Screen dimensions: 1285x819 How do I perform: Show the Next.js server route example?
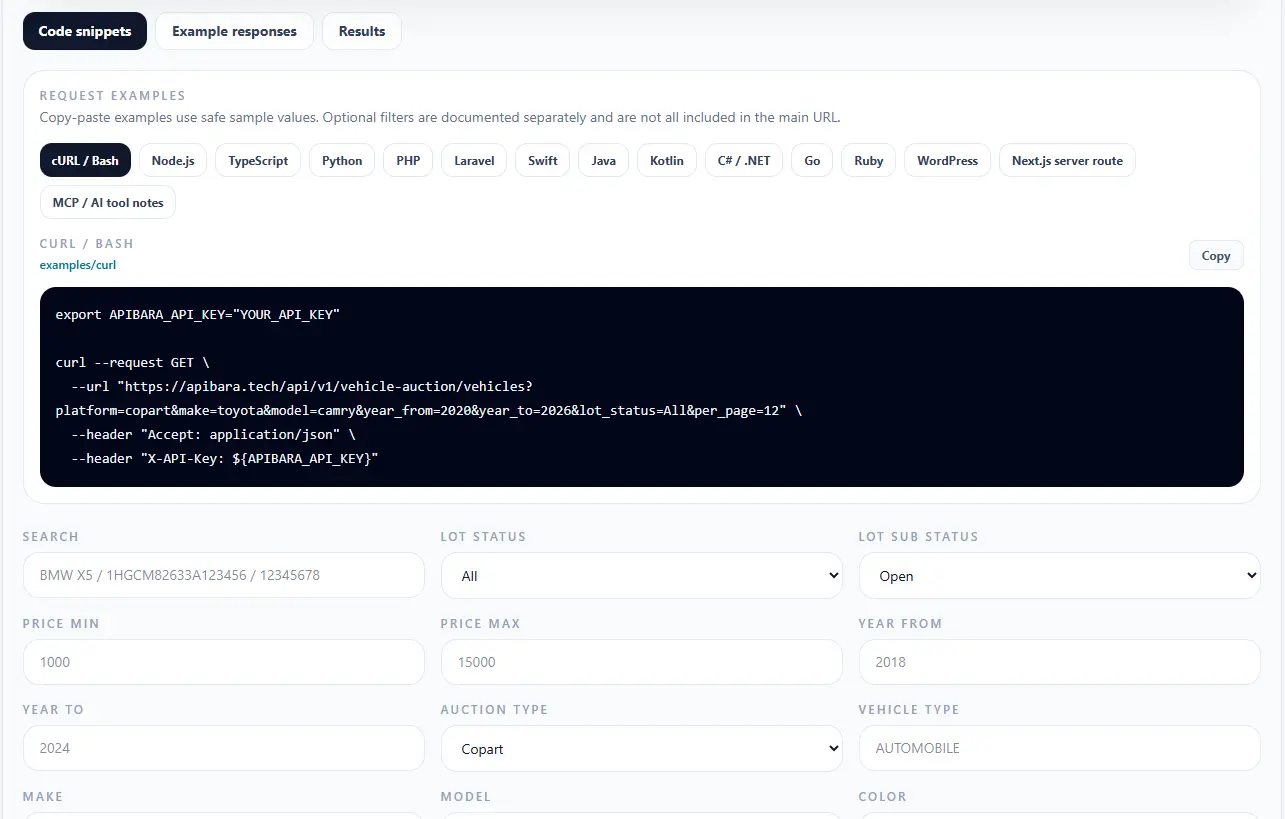pyautogui.click(x=1067, y=160)
